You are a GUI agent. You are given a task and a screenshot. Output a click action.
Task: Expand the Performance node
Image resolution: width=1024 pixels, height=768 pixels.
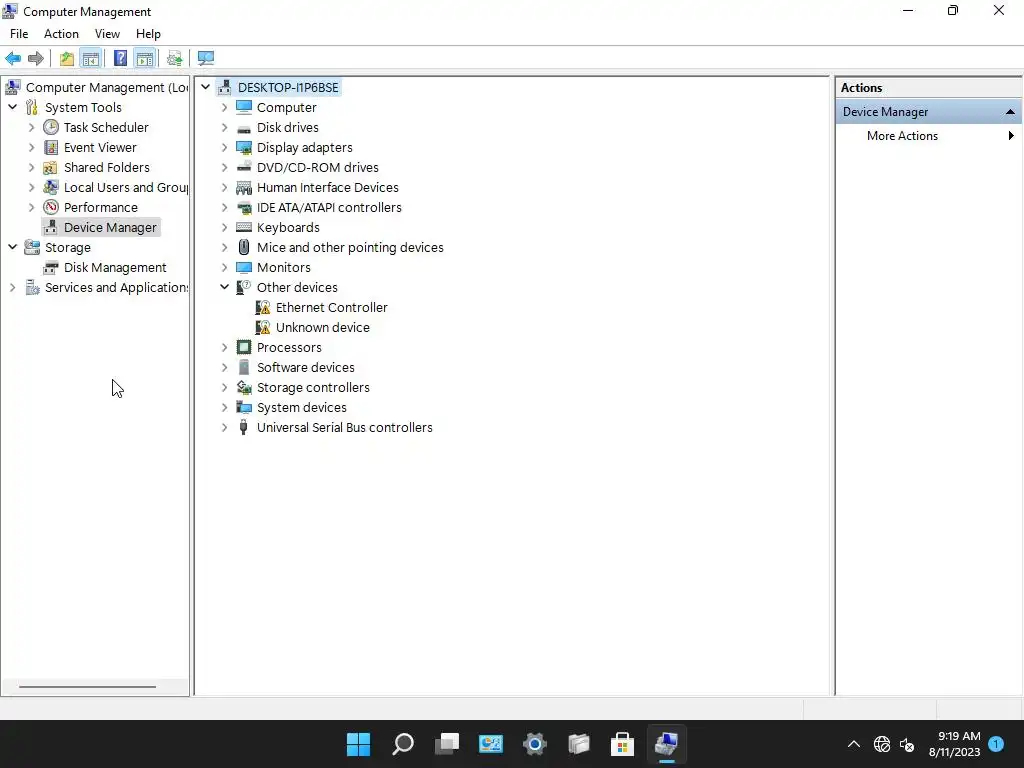31,208
